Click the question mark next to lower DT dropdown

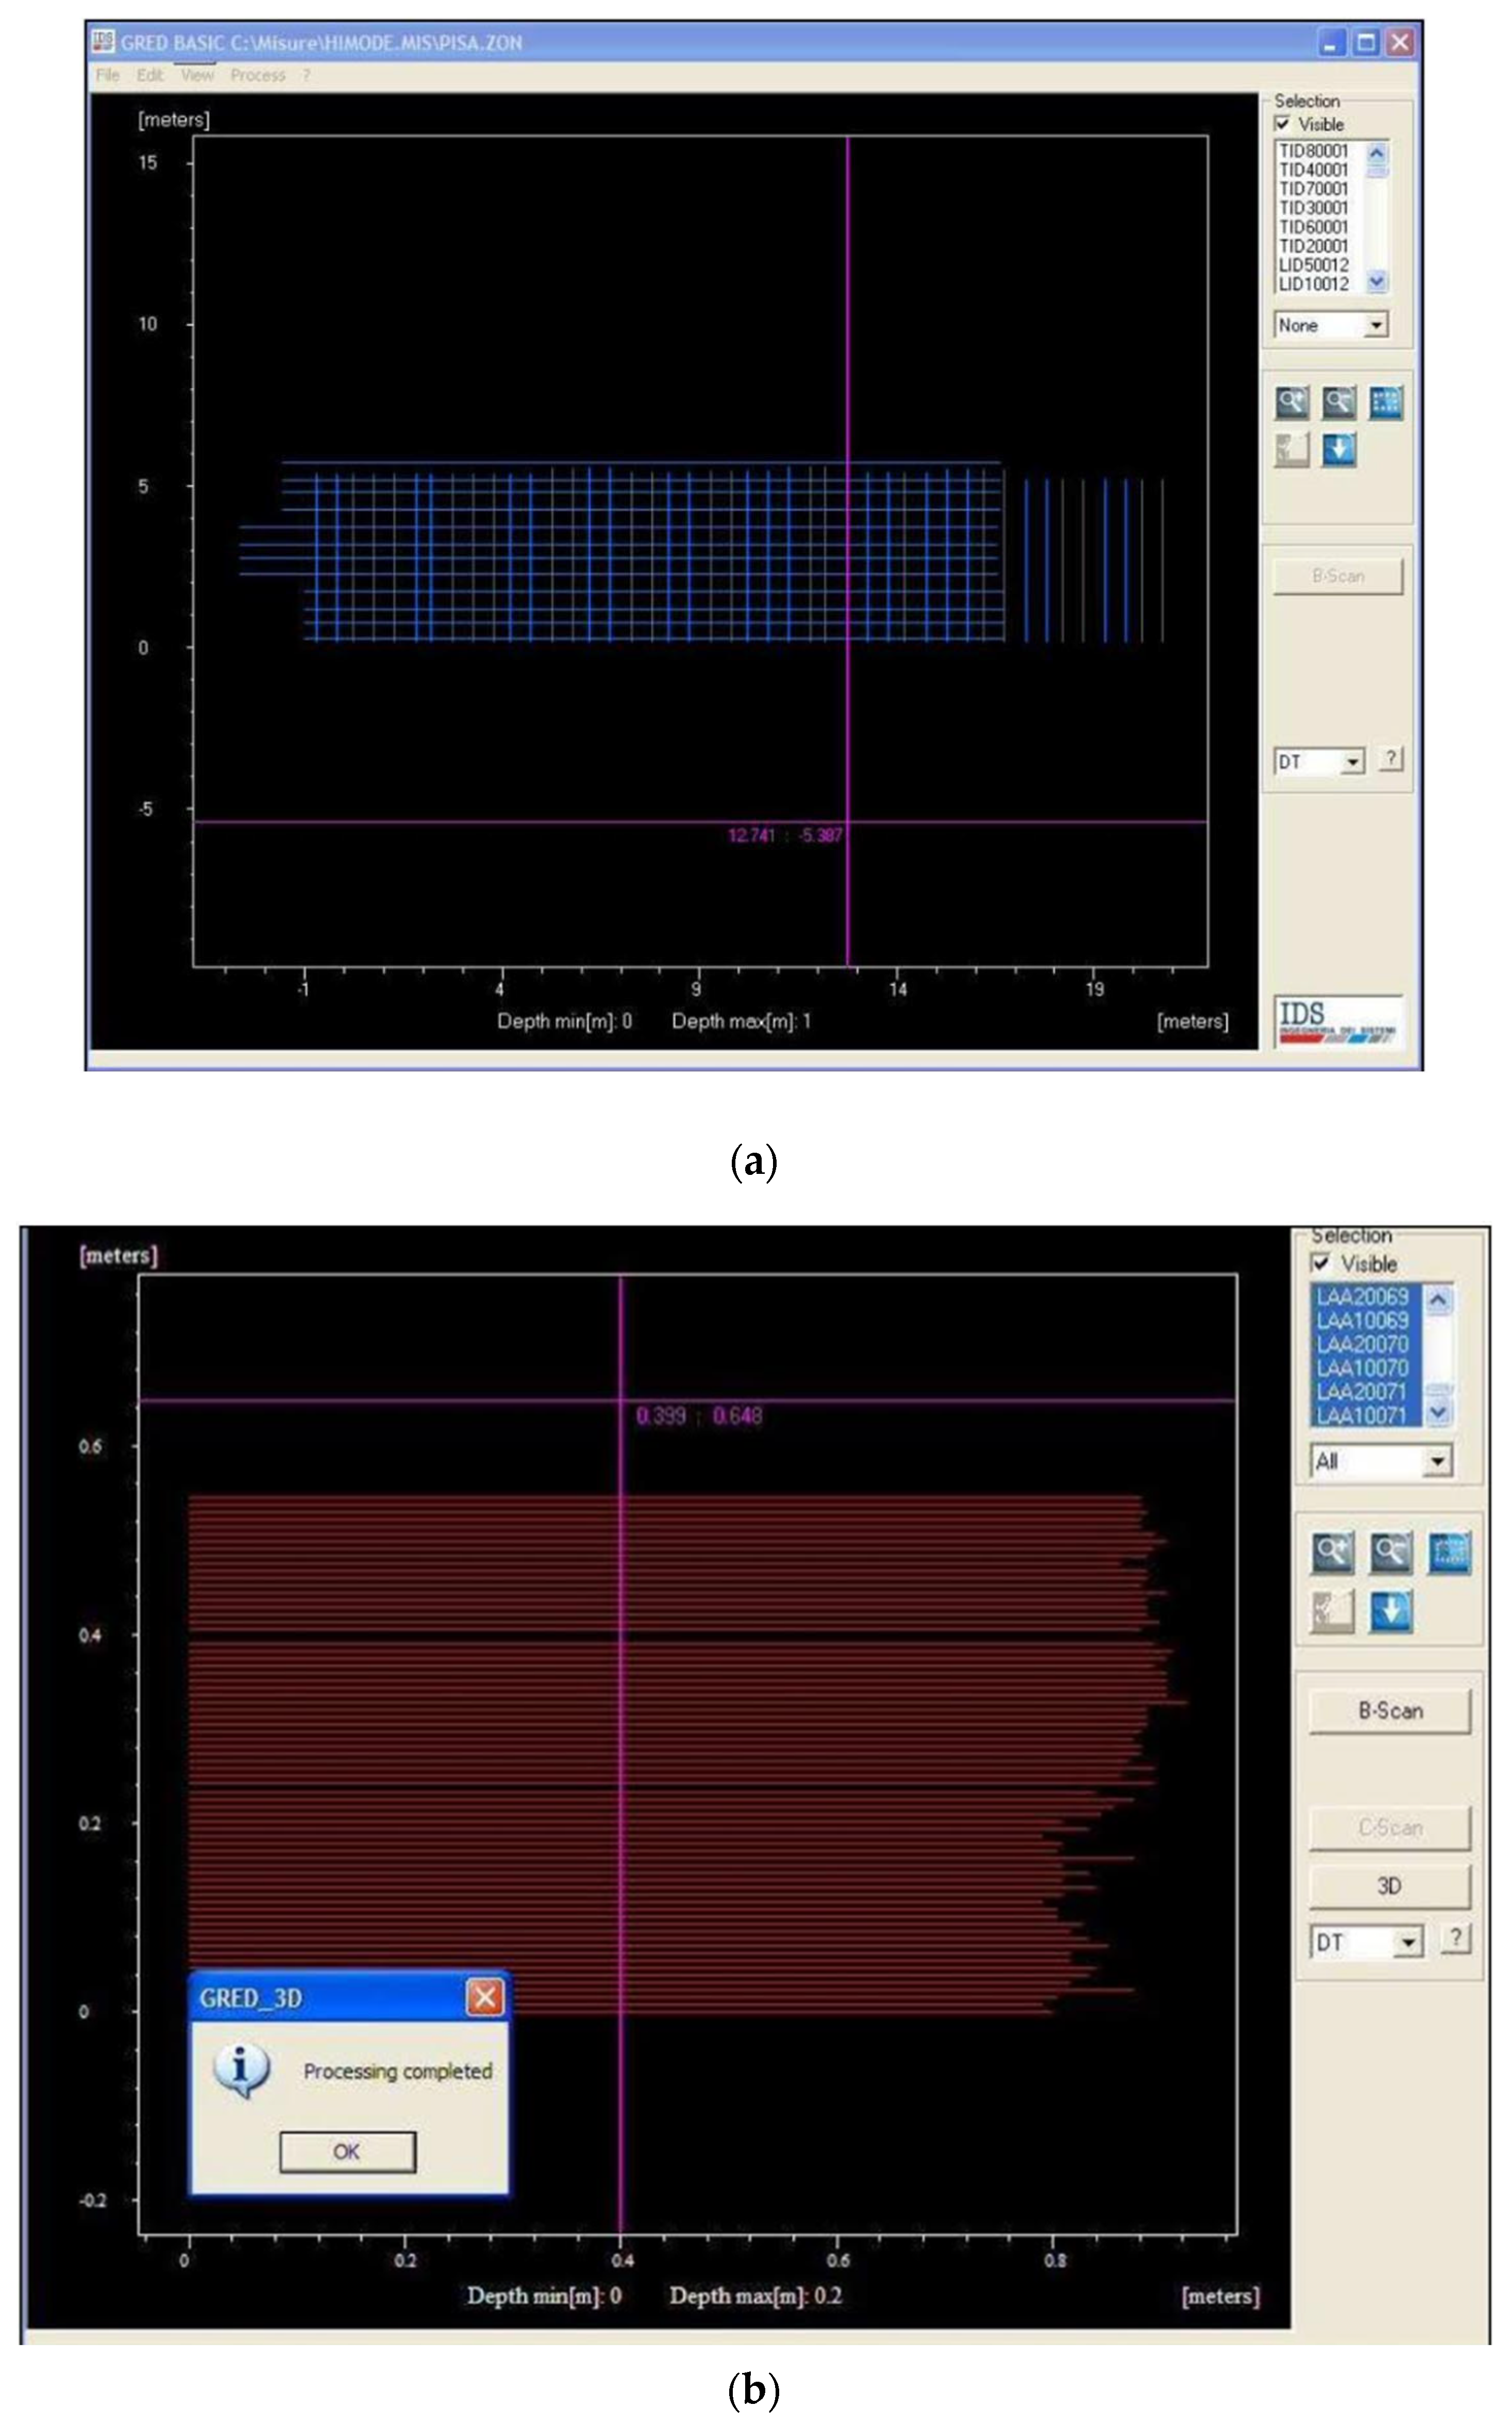pyautogui.click(x=1455, y=1937)
